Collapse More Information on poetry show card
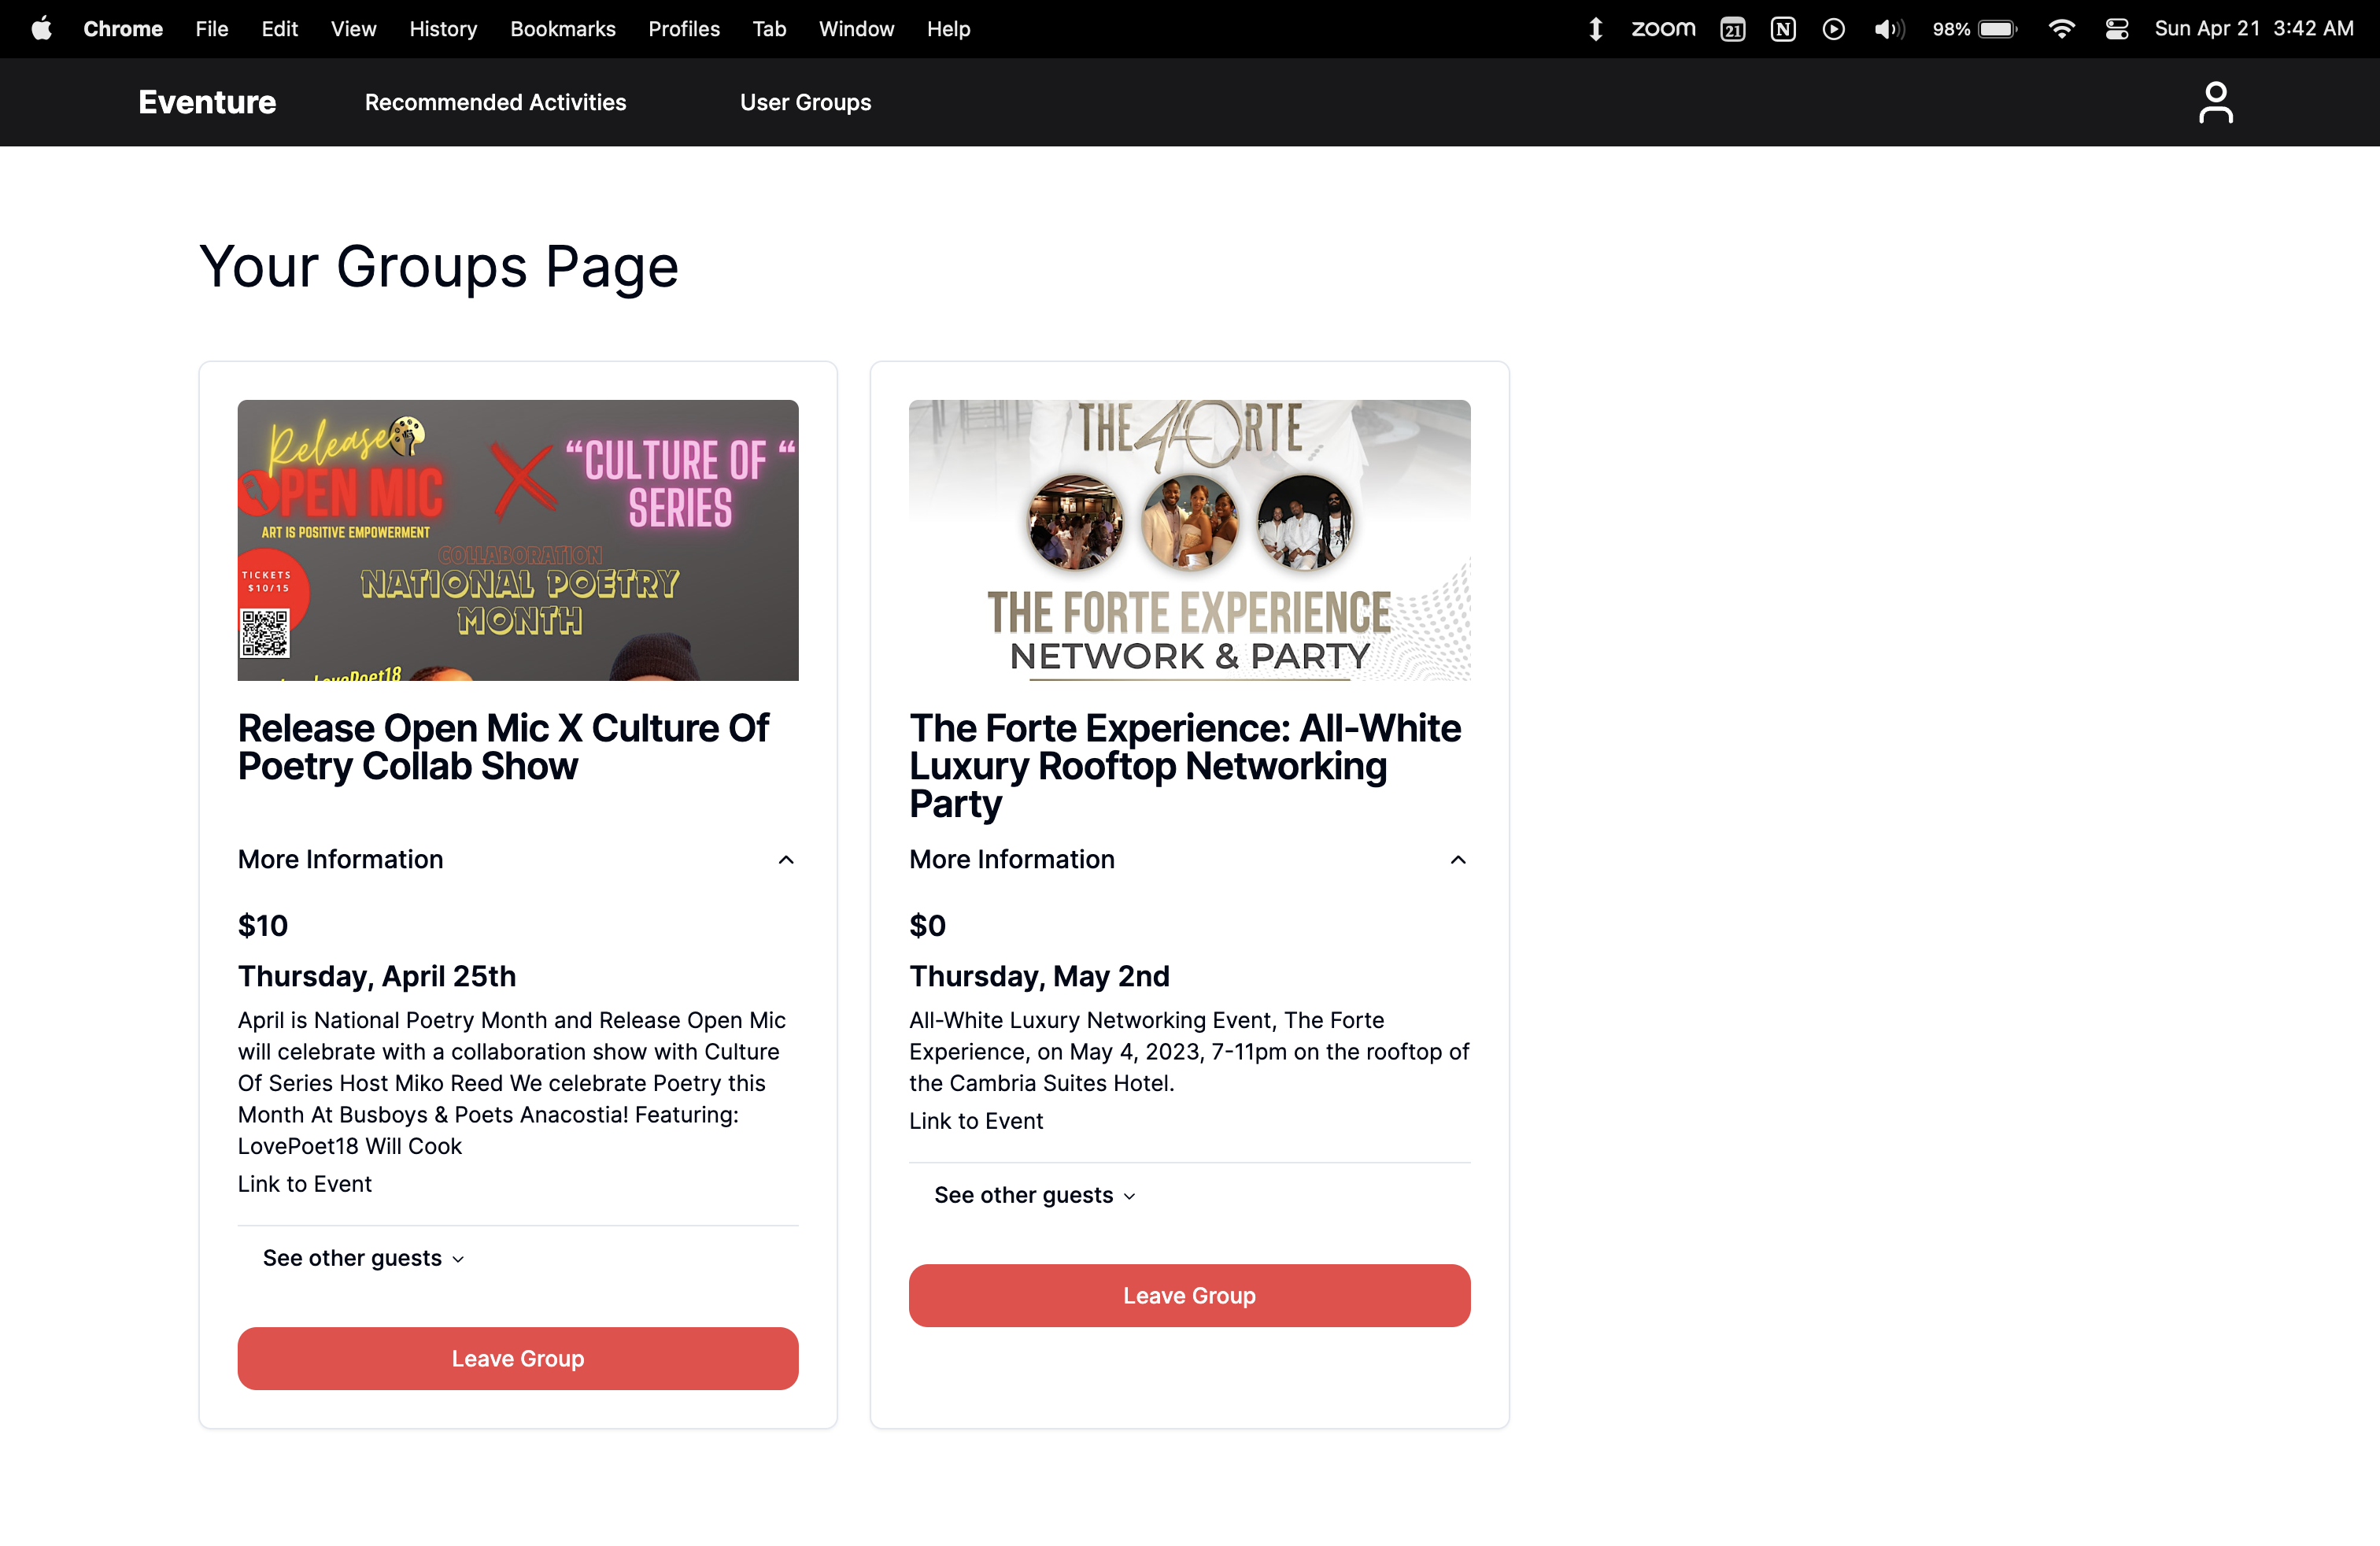 coord(786,860)
